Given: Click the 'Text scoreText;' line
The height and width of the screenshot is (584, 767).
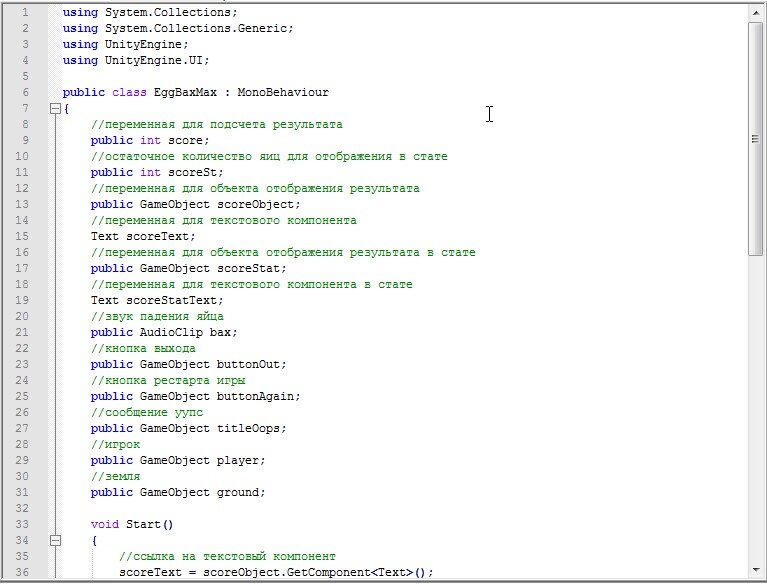Looking at the screenshot, I should (x=143, y=236).
